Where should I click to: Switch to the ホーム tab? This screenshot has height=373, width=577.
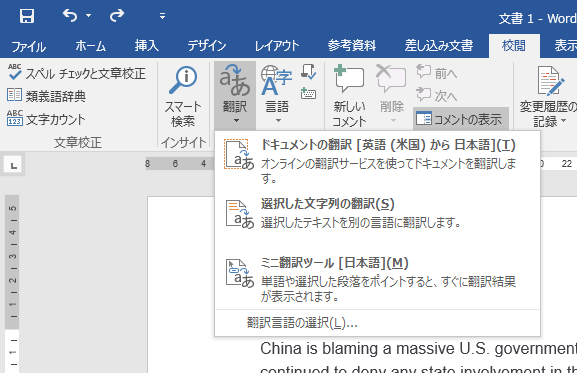click(91, 46)
